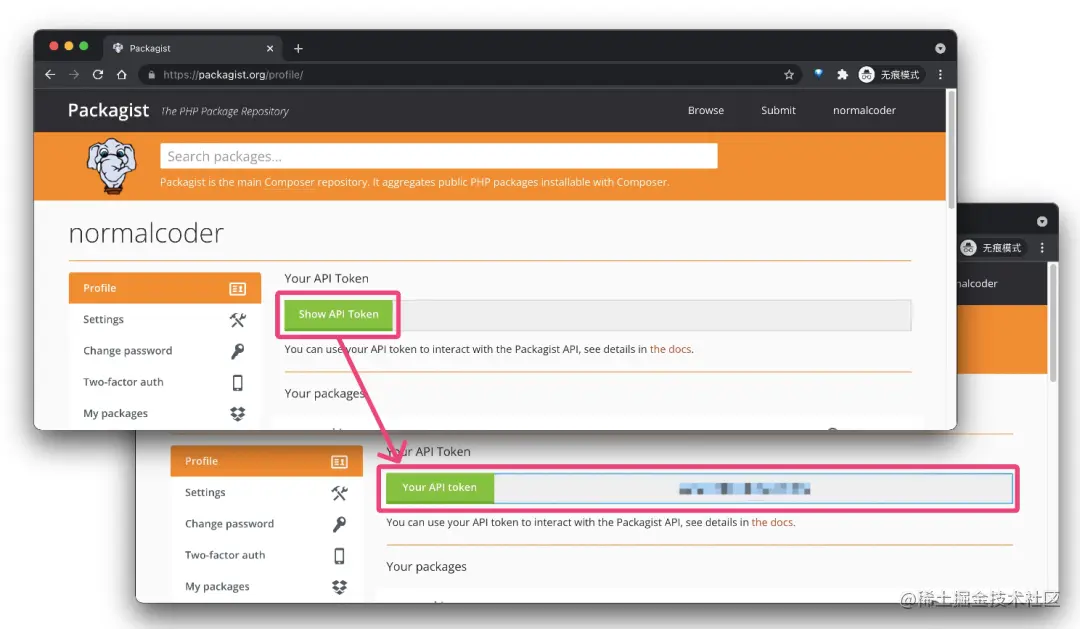
Task: Open the incognito profile indicator in front window
Action: click(889, 74)
